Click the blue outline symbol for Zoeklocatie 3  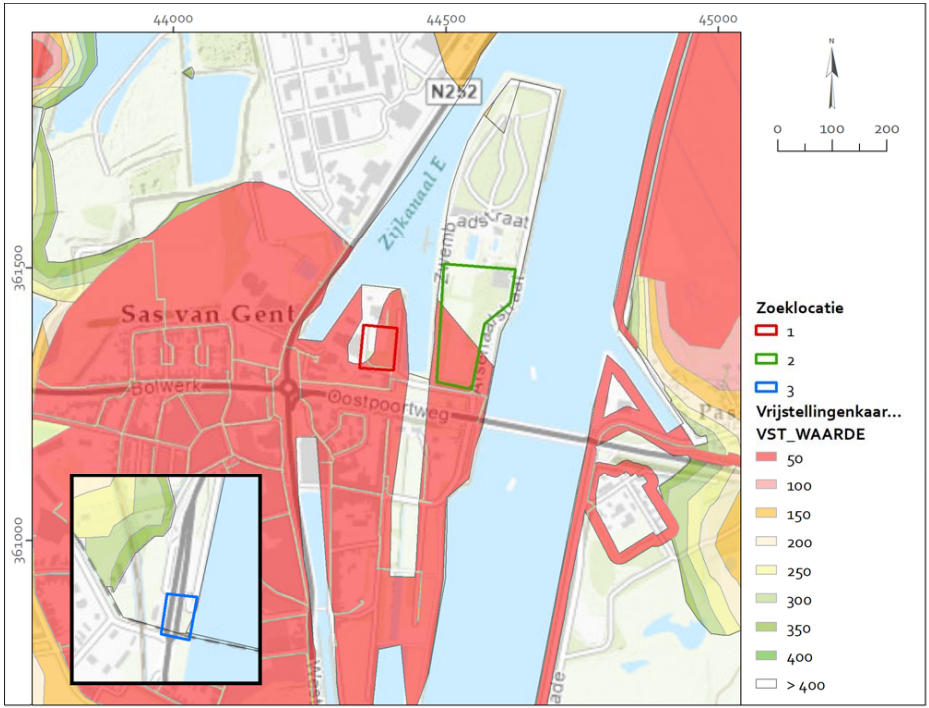766,387
